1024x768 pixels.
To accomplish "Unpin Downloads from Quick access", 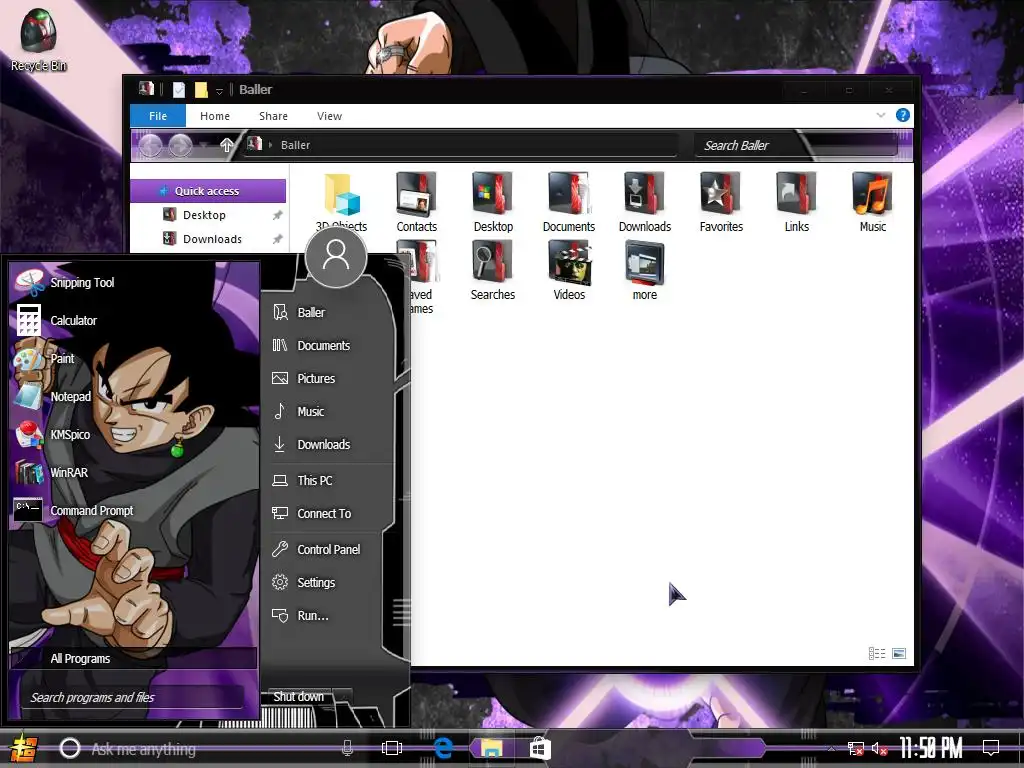I will tap(278, 239).
